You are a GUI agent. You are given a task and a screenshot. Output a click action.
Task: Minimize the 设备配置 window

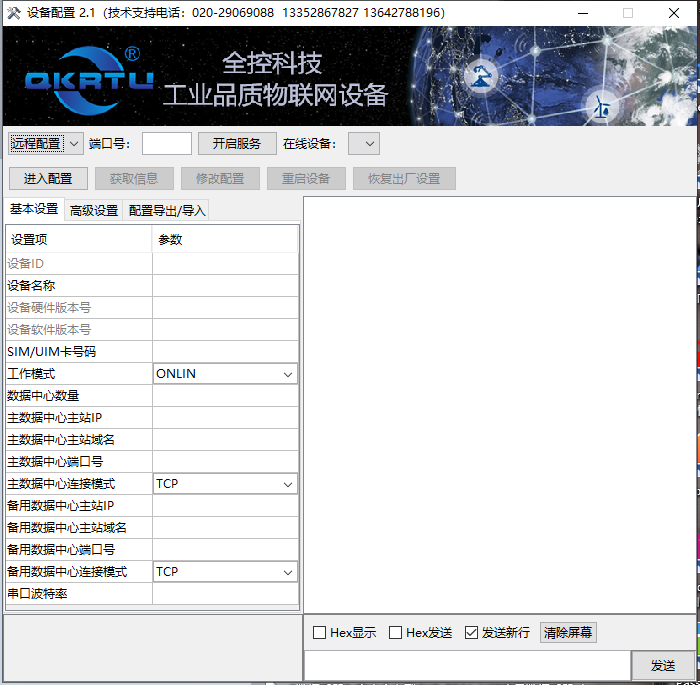pyautogui.click(x=583, y=13)
